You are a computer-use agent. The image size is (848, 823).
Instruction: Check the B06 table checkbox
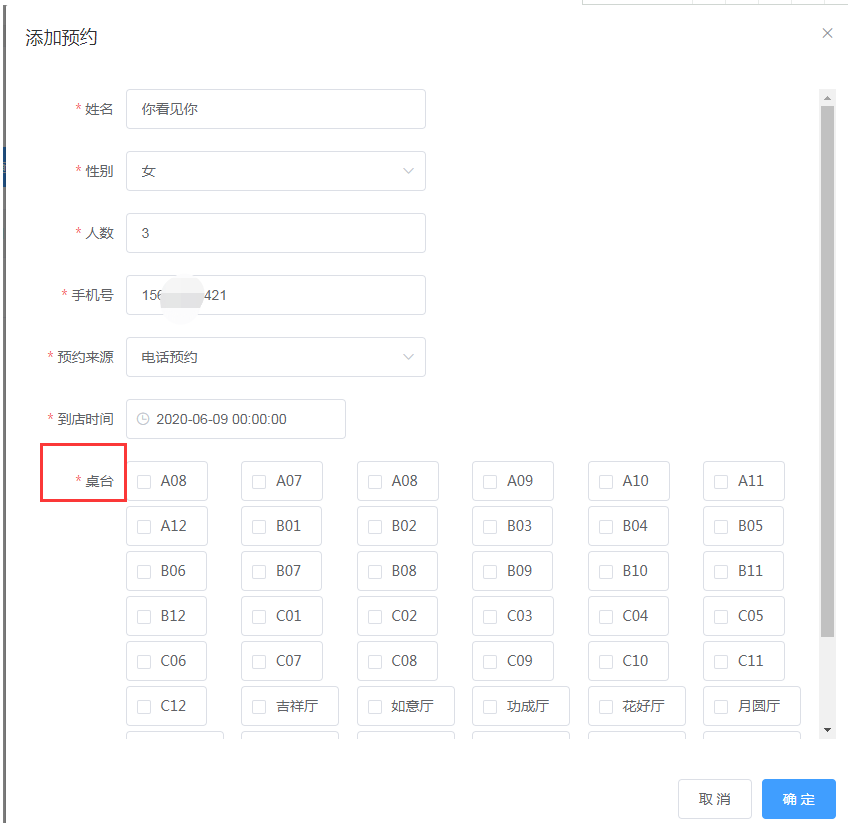tap(144, 572)
